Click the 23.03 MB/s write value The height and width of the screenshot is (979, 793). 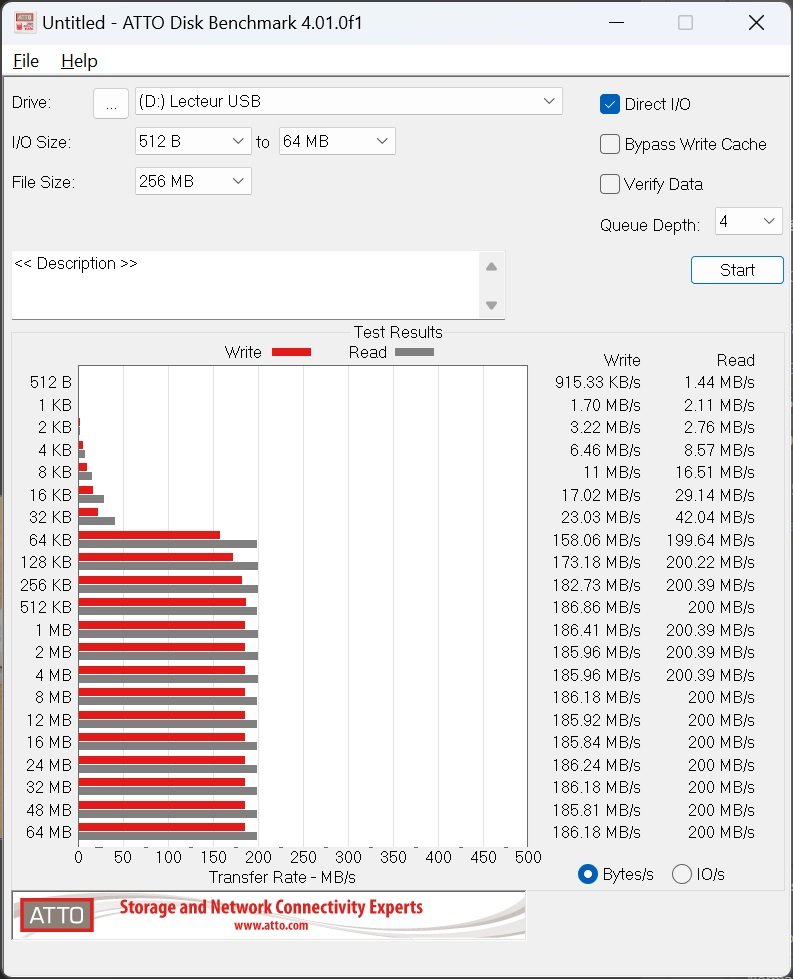601,518
